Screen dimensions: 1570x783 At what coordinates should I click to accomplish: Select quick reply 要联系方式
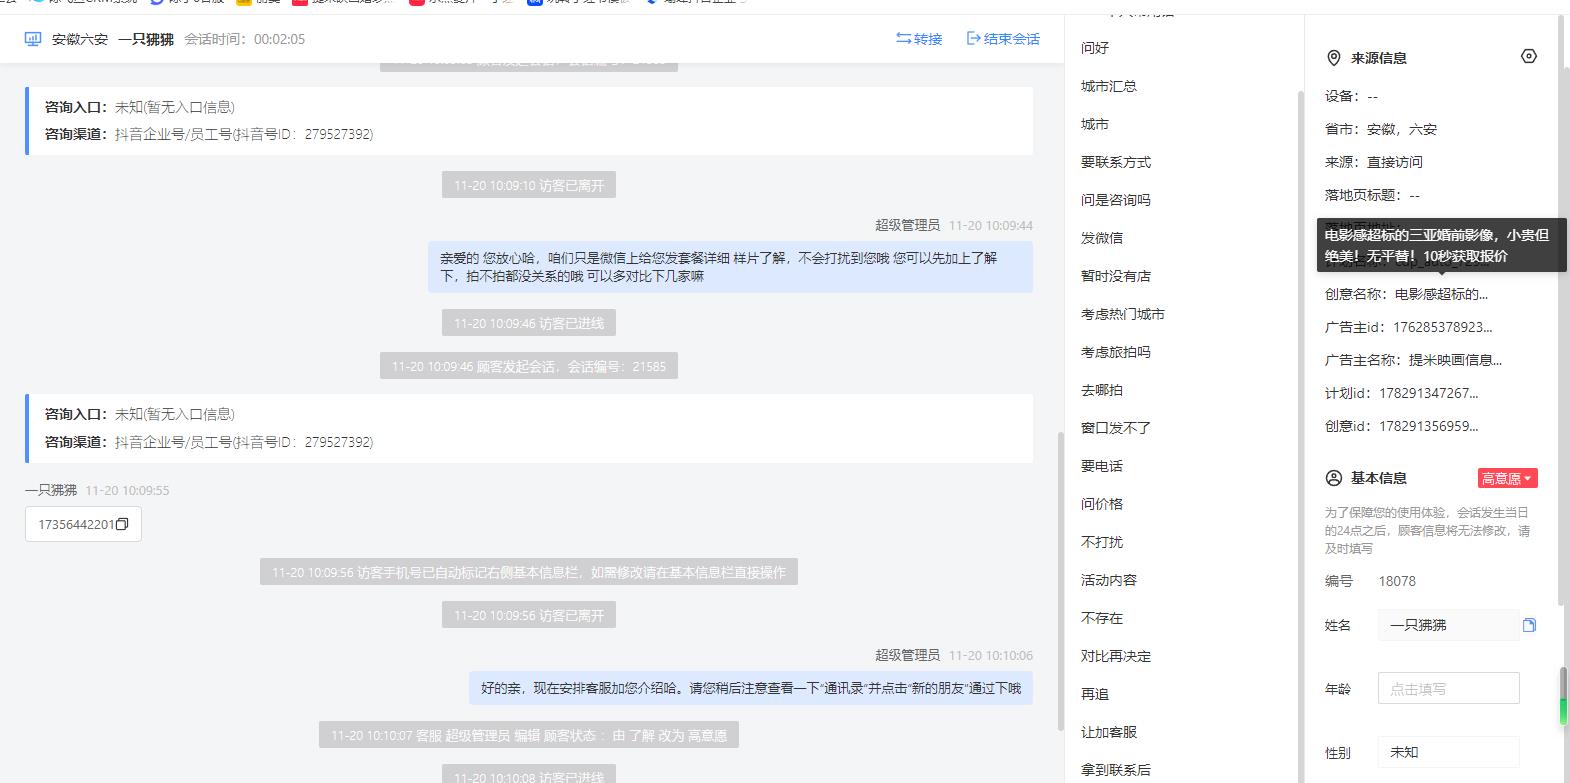(x=1116, y=162)
